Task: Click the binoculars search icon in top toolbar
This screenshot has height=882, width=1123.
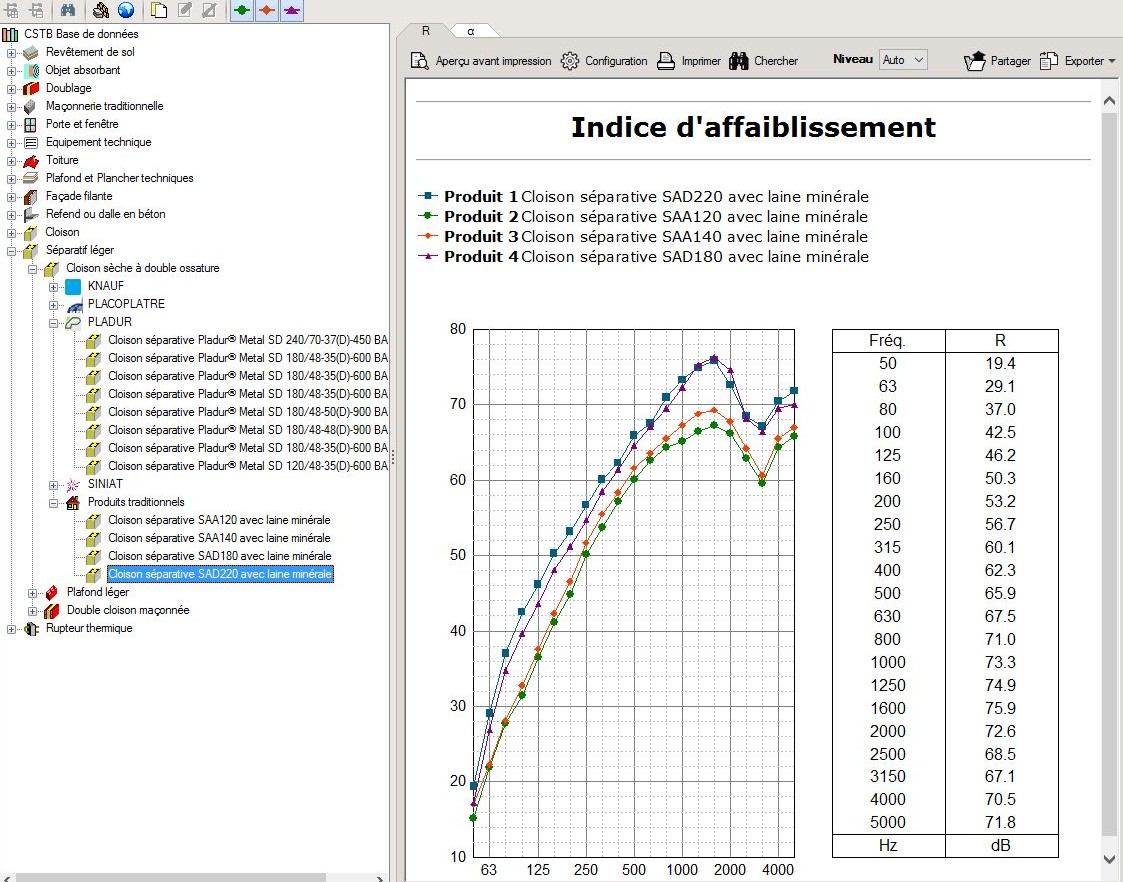Action: pyautogui.click(x=67, y=10)
